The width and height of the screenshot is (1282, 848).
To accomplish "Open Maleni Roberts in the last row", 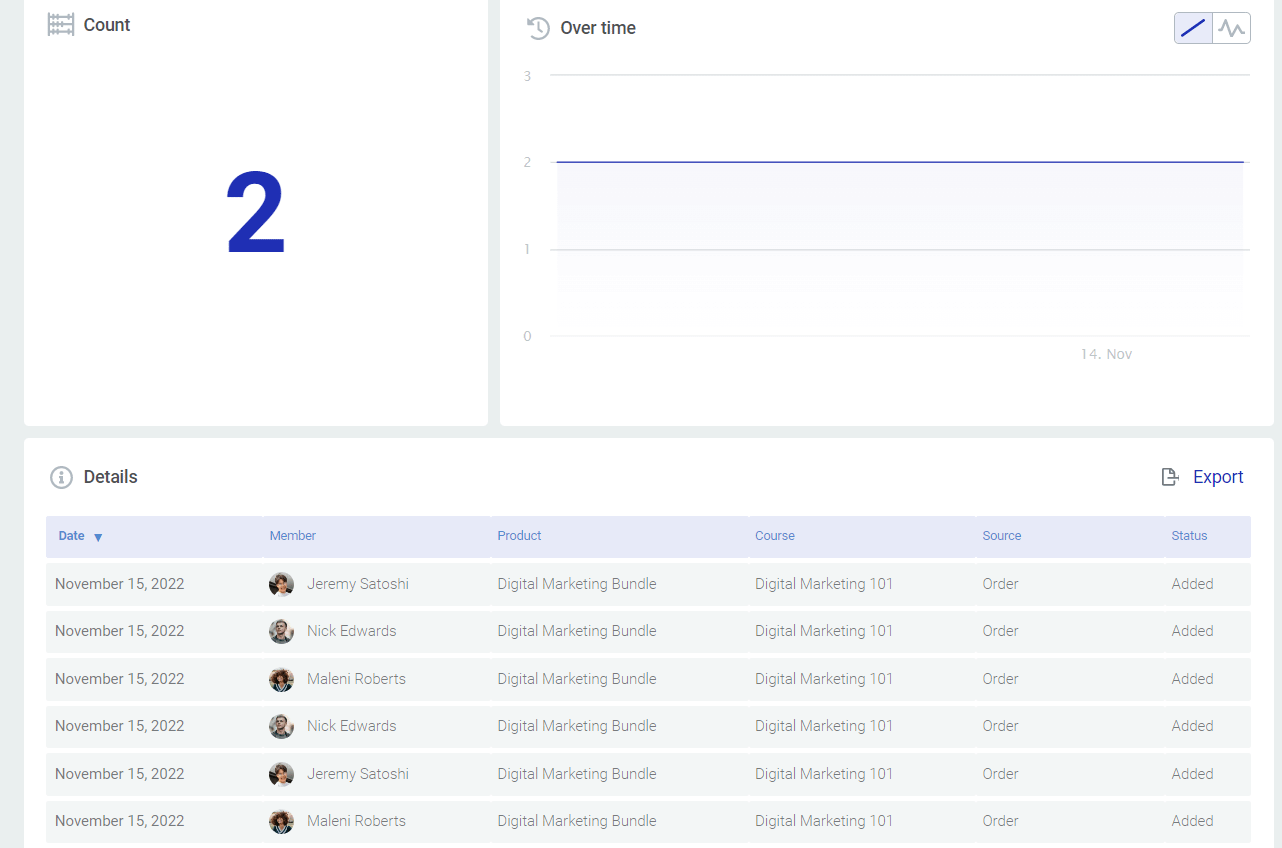I will point(356,821).
